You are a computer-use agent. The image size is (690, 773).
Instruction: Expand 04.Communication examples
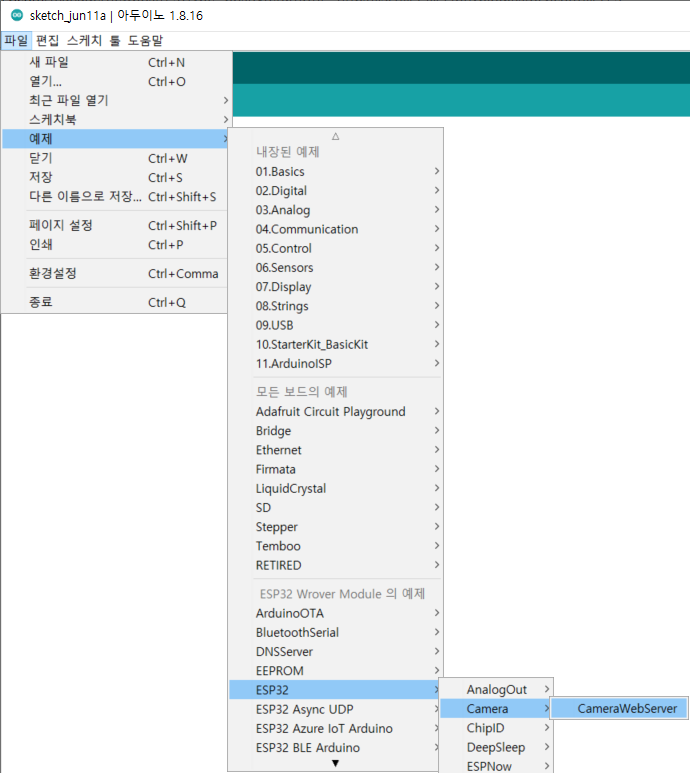point(336,229)
